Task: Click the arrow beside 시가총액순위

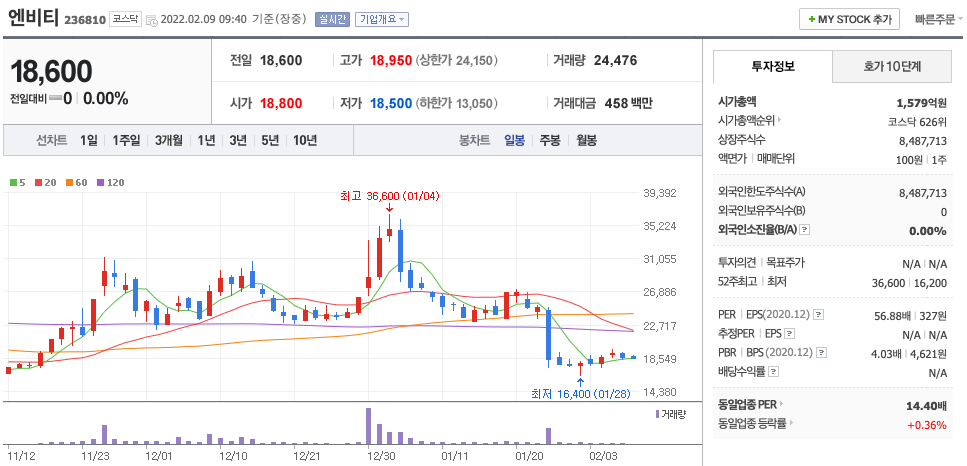Action: (780, 121)
